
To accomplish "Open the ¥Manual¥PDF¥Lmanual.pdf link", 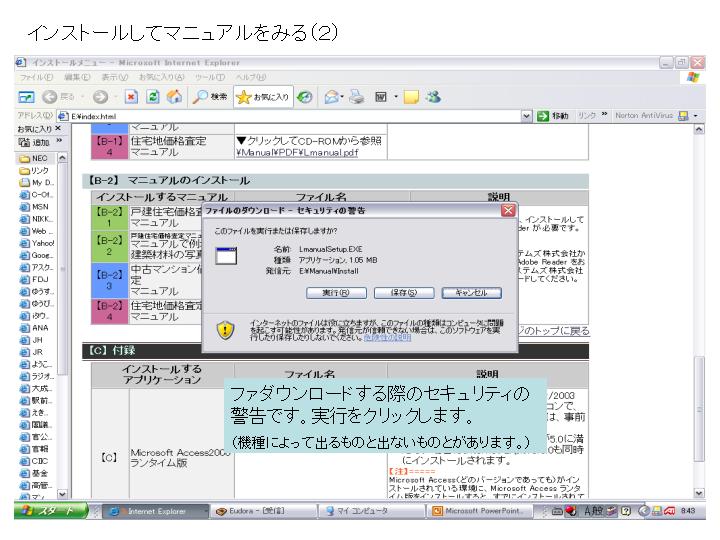I will [297, 152].
